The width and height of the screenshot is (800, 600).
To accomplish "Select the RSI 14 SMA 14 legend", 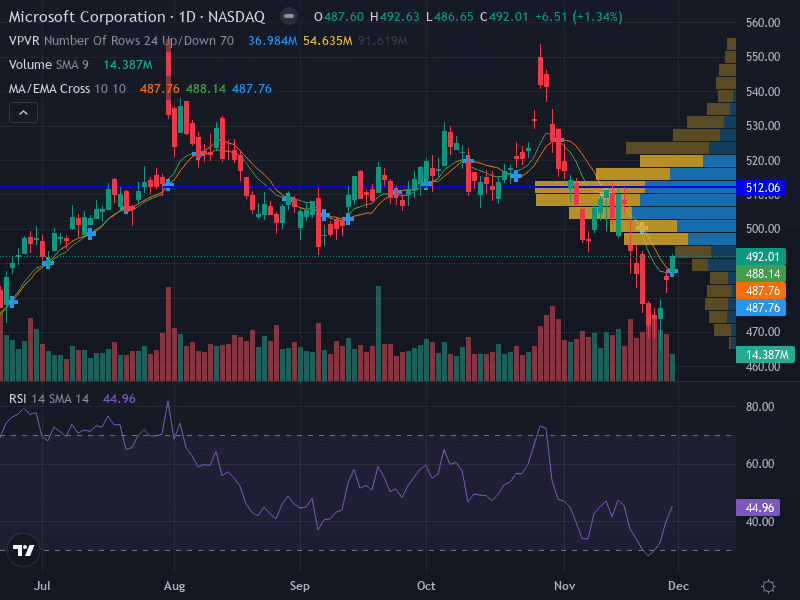I will tap(49, 398).
